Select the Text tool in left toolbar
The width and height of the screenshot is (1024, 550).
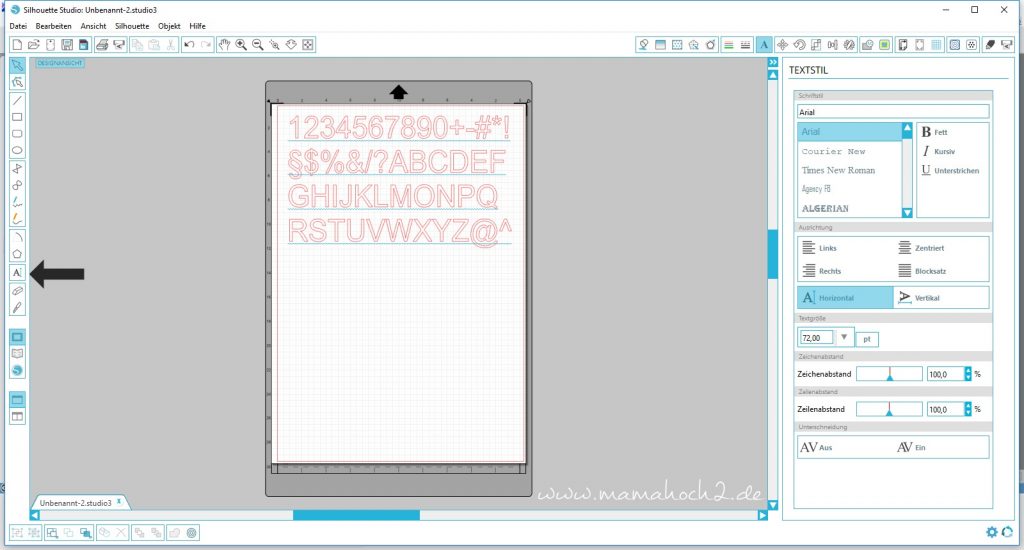pos(17,272)
